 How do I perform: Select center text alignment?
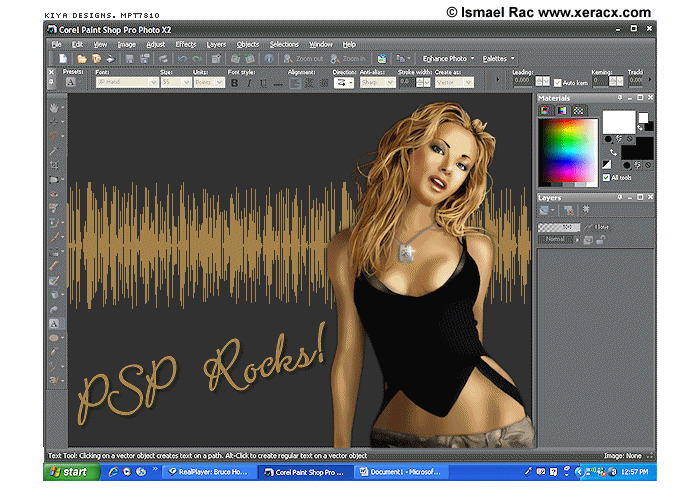tap(309, 83)
